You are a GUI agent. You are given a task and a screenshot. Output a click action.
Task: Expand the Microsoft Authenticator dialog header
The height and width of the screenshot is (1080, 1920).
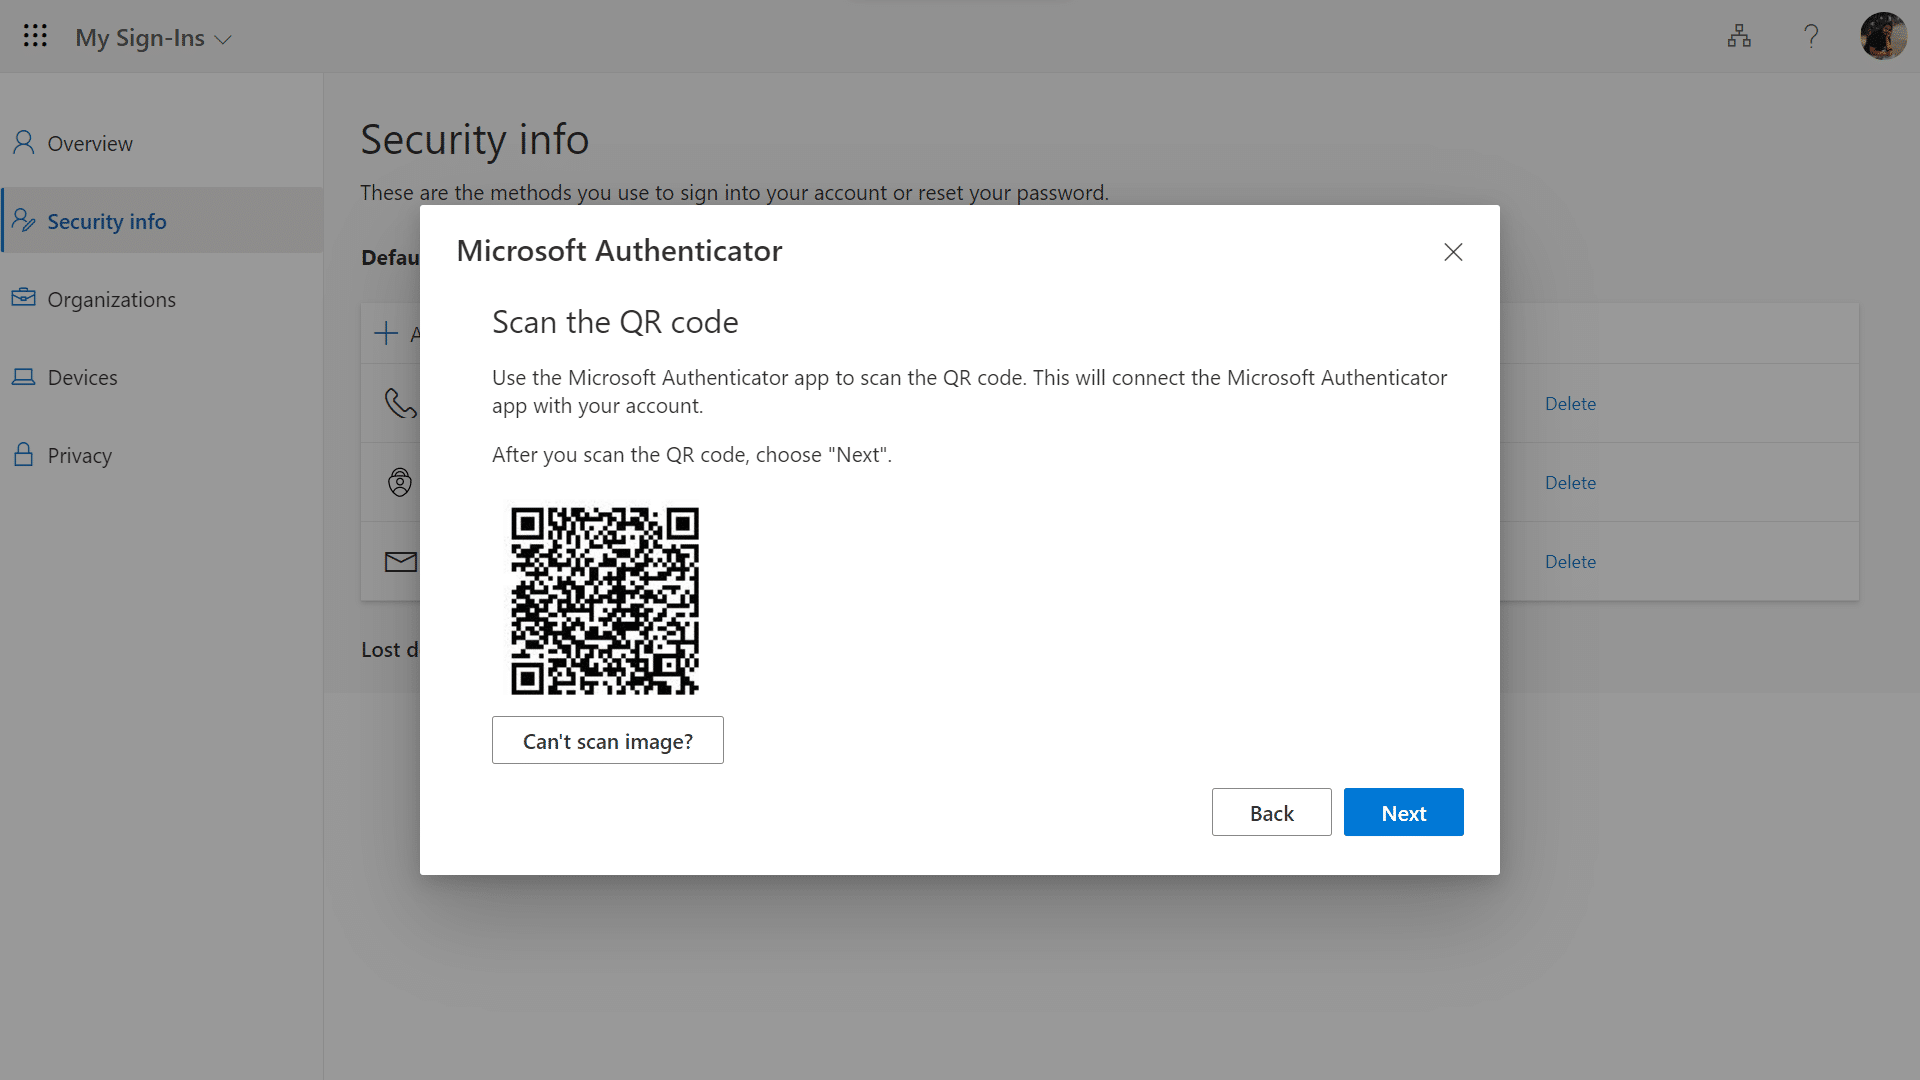pos(620,251)
